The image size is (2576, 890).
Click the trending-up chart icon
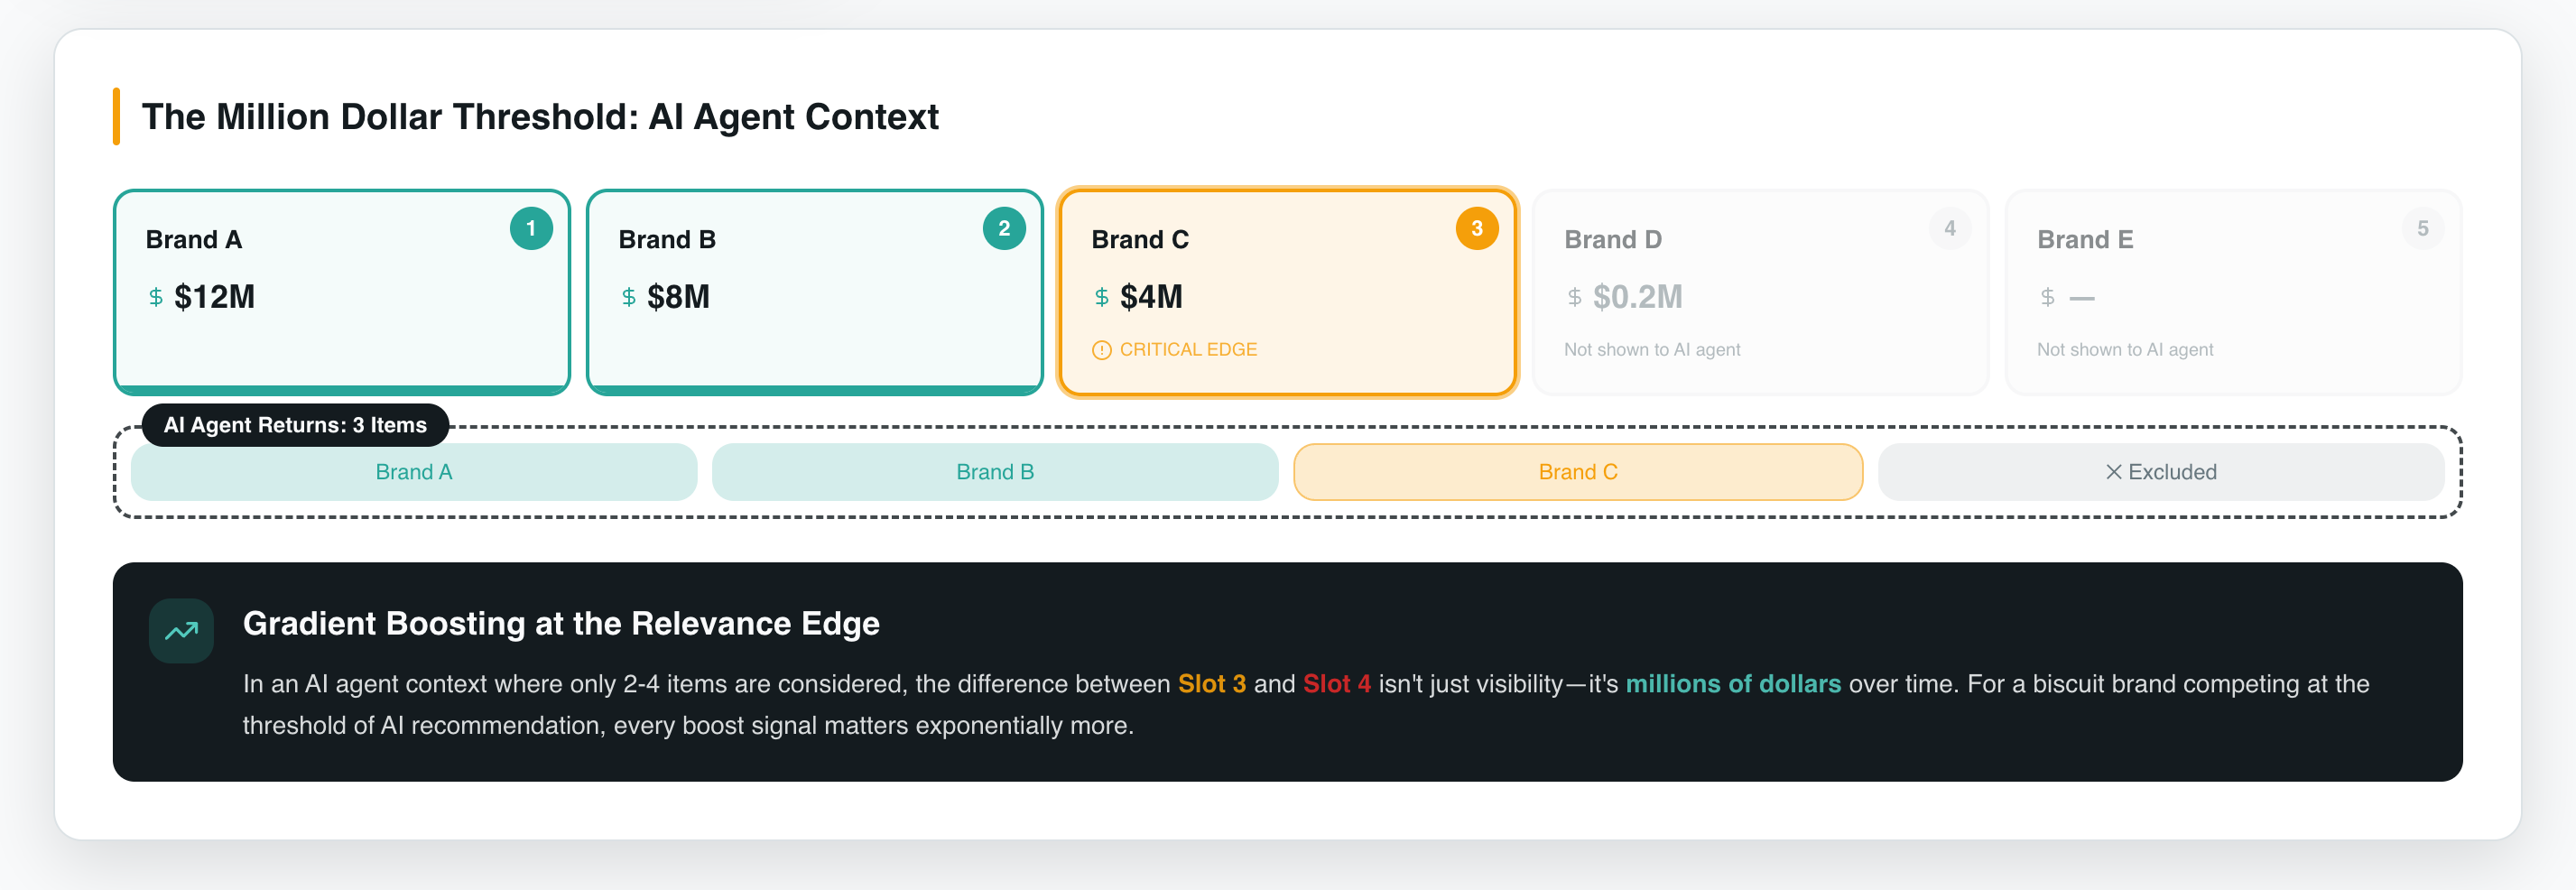181,631
